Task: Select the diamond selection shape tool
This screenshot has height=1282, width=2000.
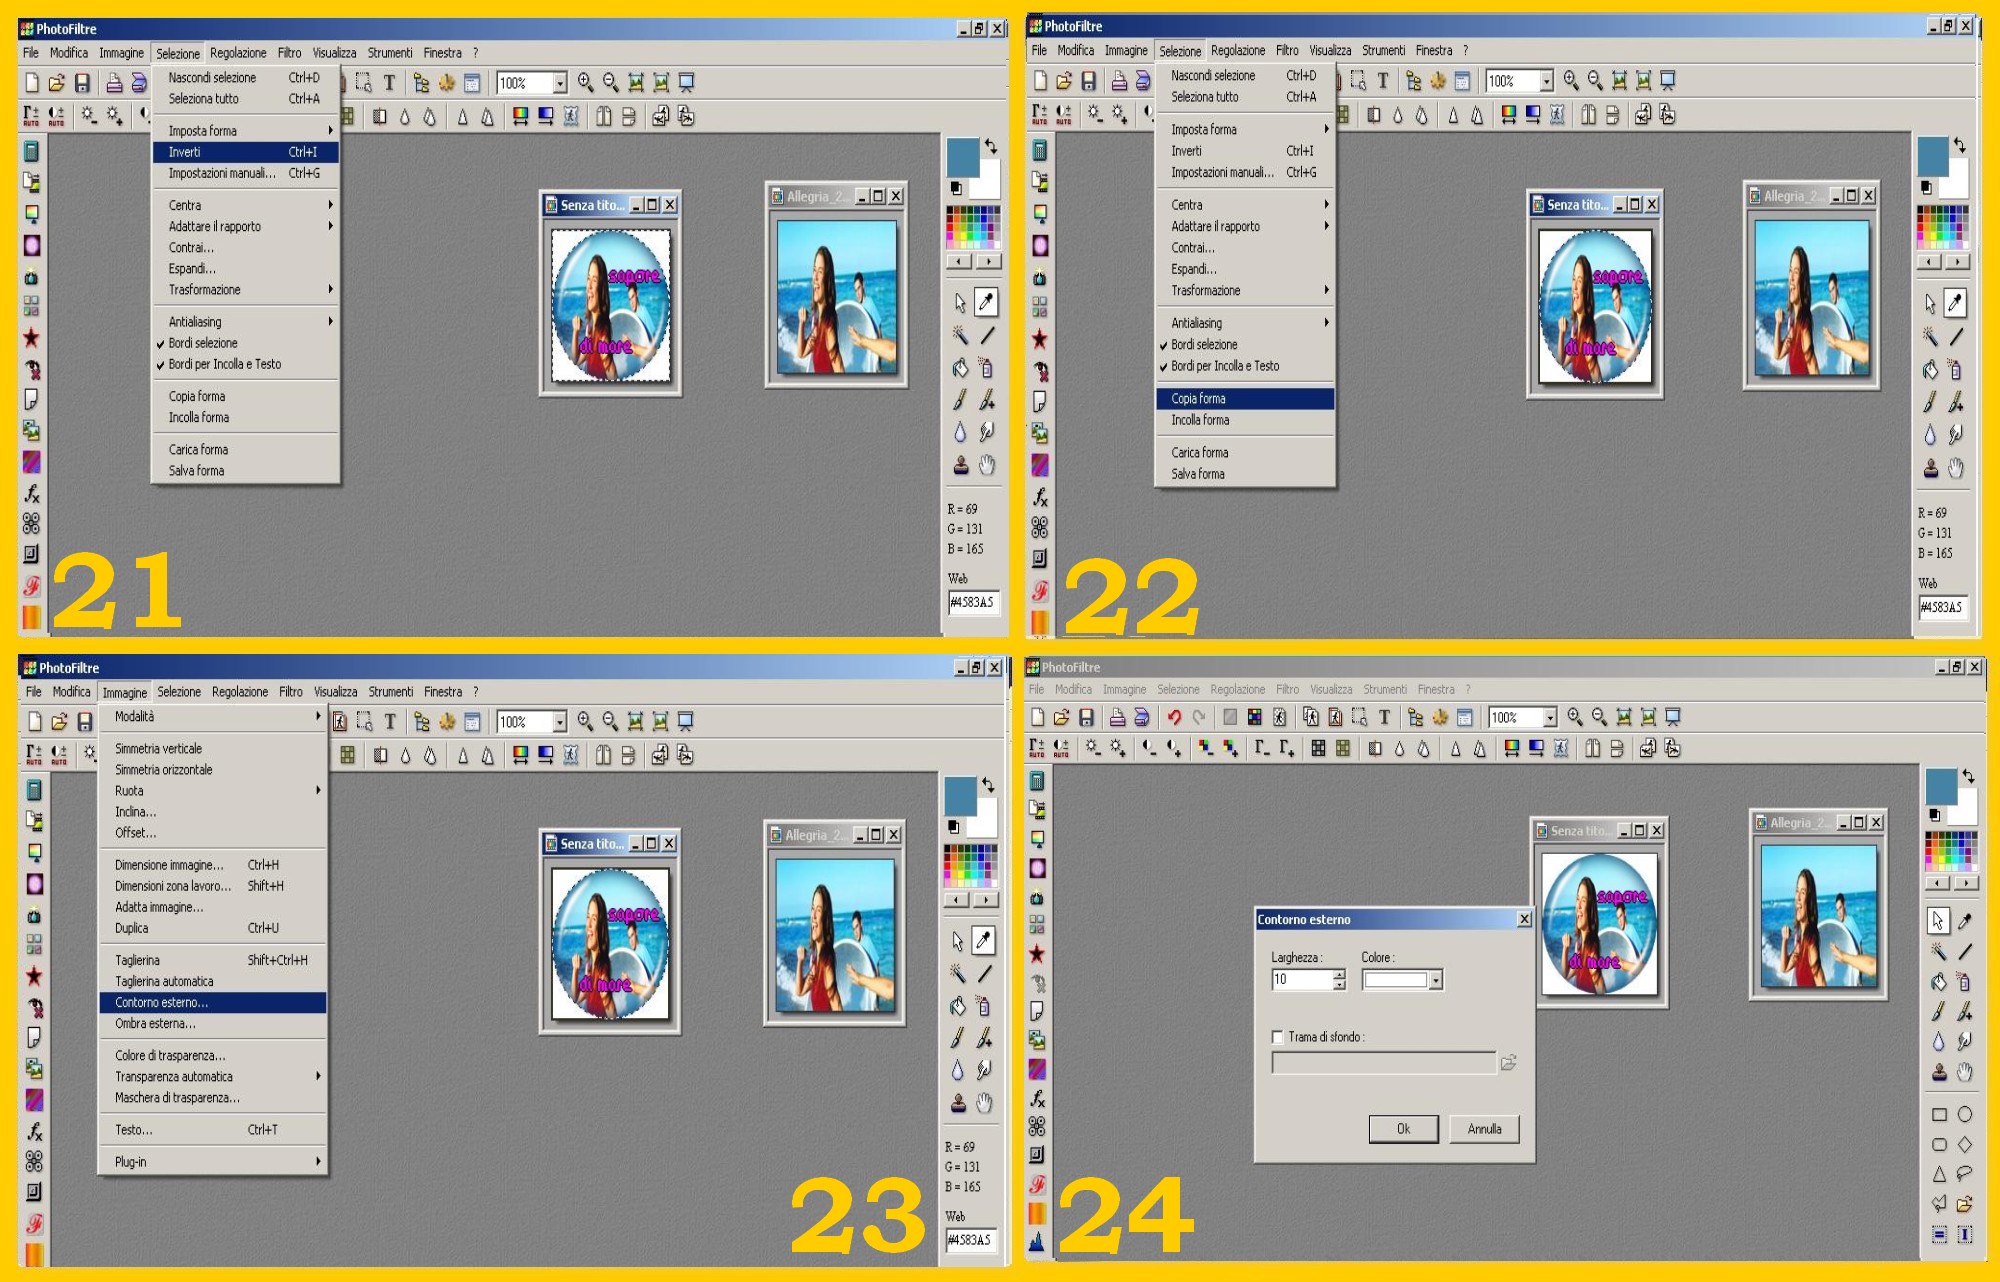Action: click(1965, 1144)
